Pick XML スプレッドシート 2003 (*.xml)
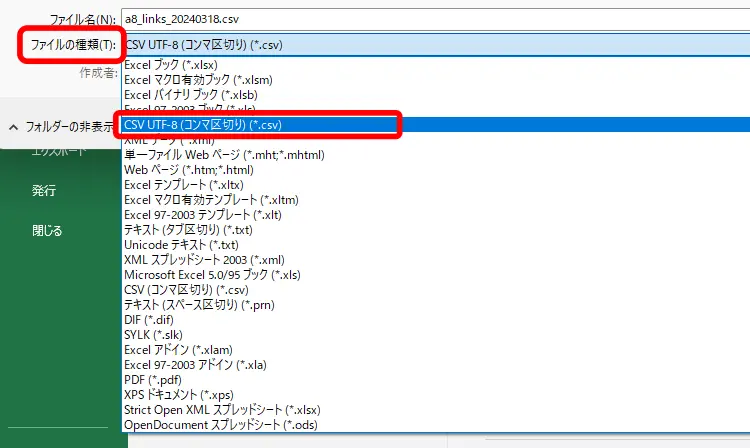750x448 pixels. pos(204,260)
